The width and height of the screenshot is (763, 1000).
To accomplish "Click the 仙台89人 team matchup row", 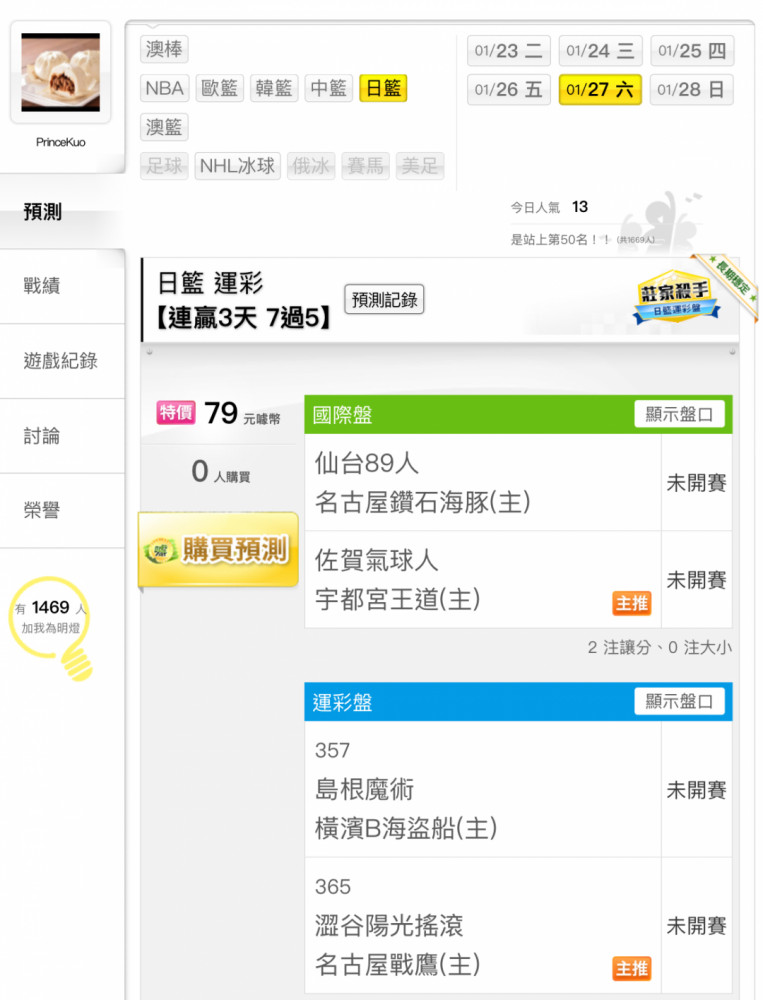I will pyautogui.click(x=483, y=482).
